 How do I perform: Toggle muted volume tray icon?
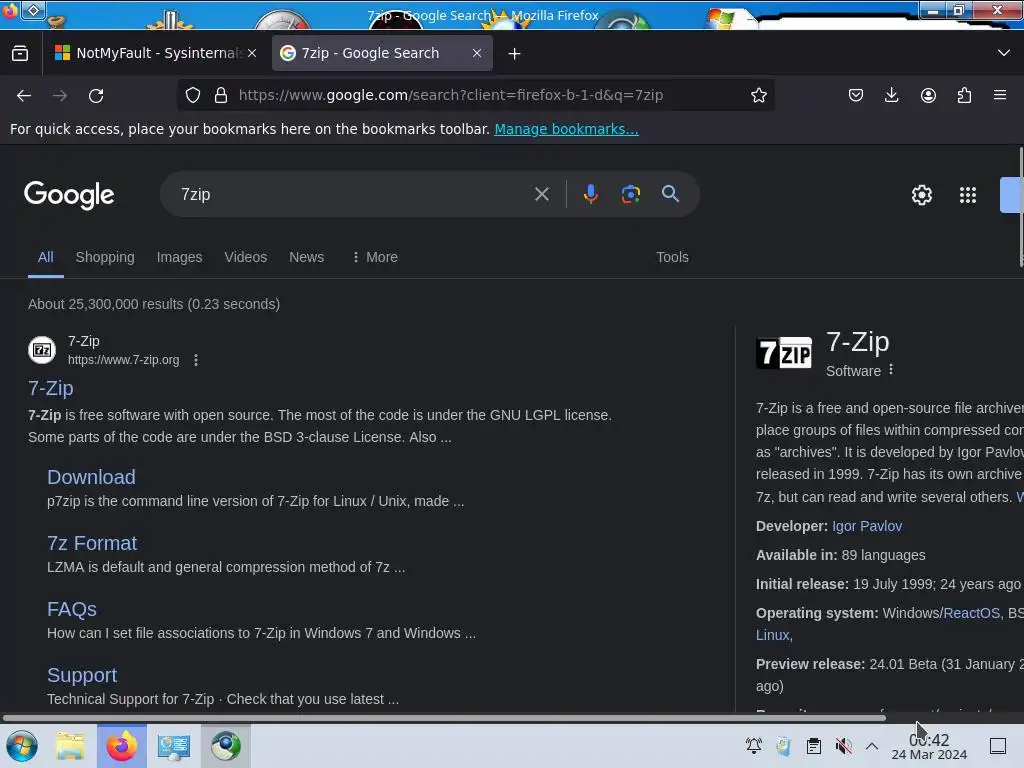point(843,746)
